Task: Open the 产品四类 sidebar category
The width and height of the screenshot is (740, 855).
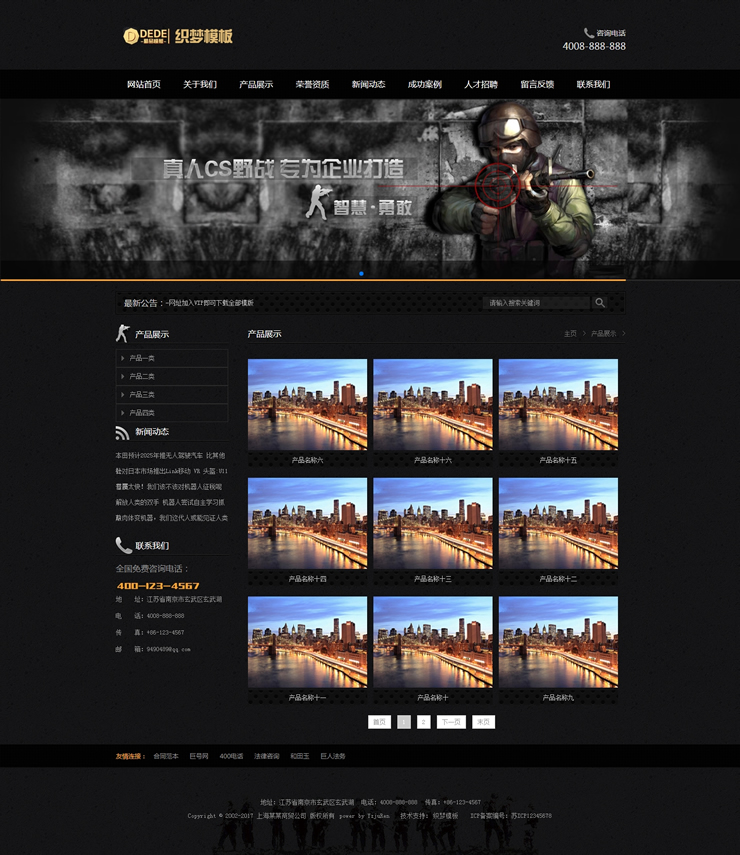Action: point(142,412)
